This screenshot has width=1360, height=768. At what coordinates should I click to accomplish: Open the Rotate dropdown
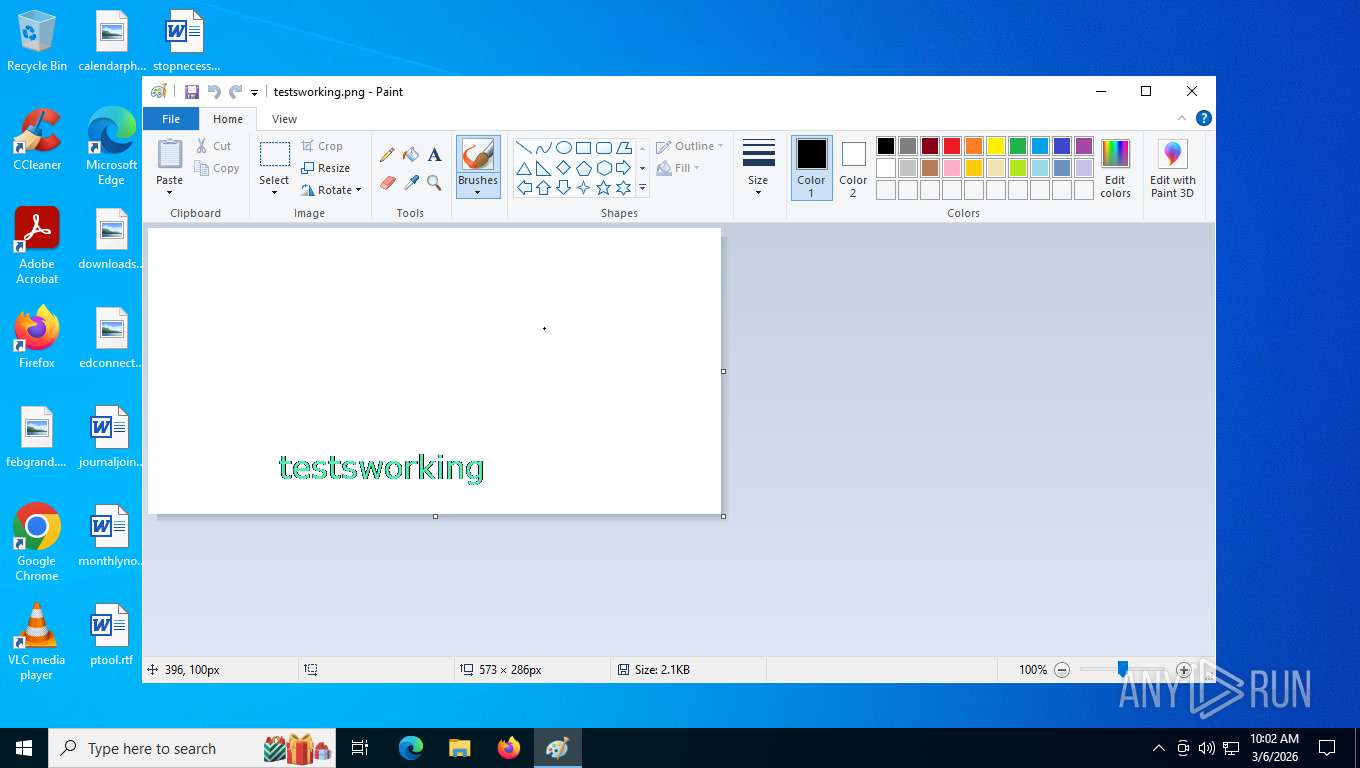coord(331,190)
